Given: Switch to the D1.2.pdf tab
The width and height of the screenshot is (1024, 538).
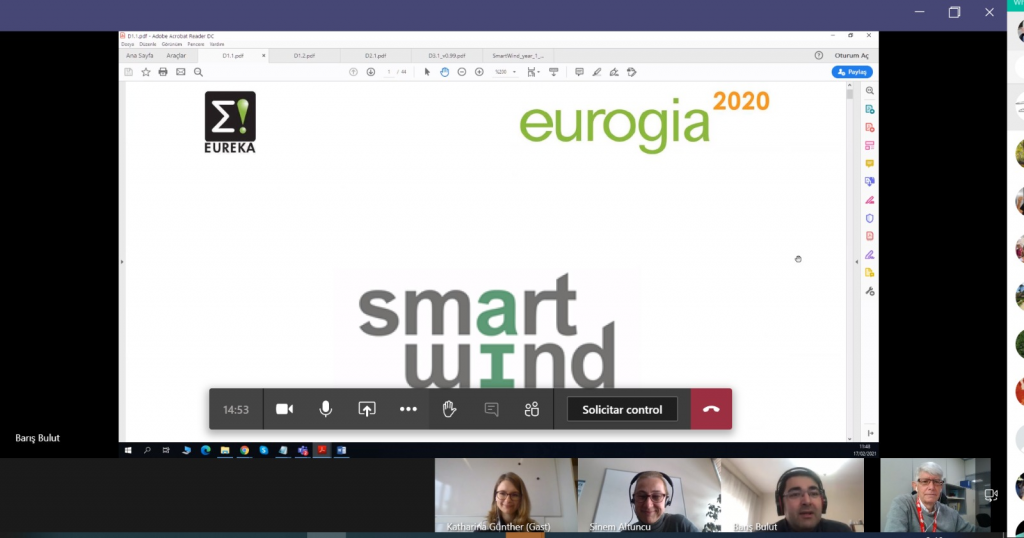Looking at the screenshot, I should click(x=305, y=56).
